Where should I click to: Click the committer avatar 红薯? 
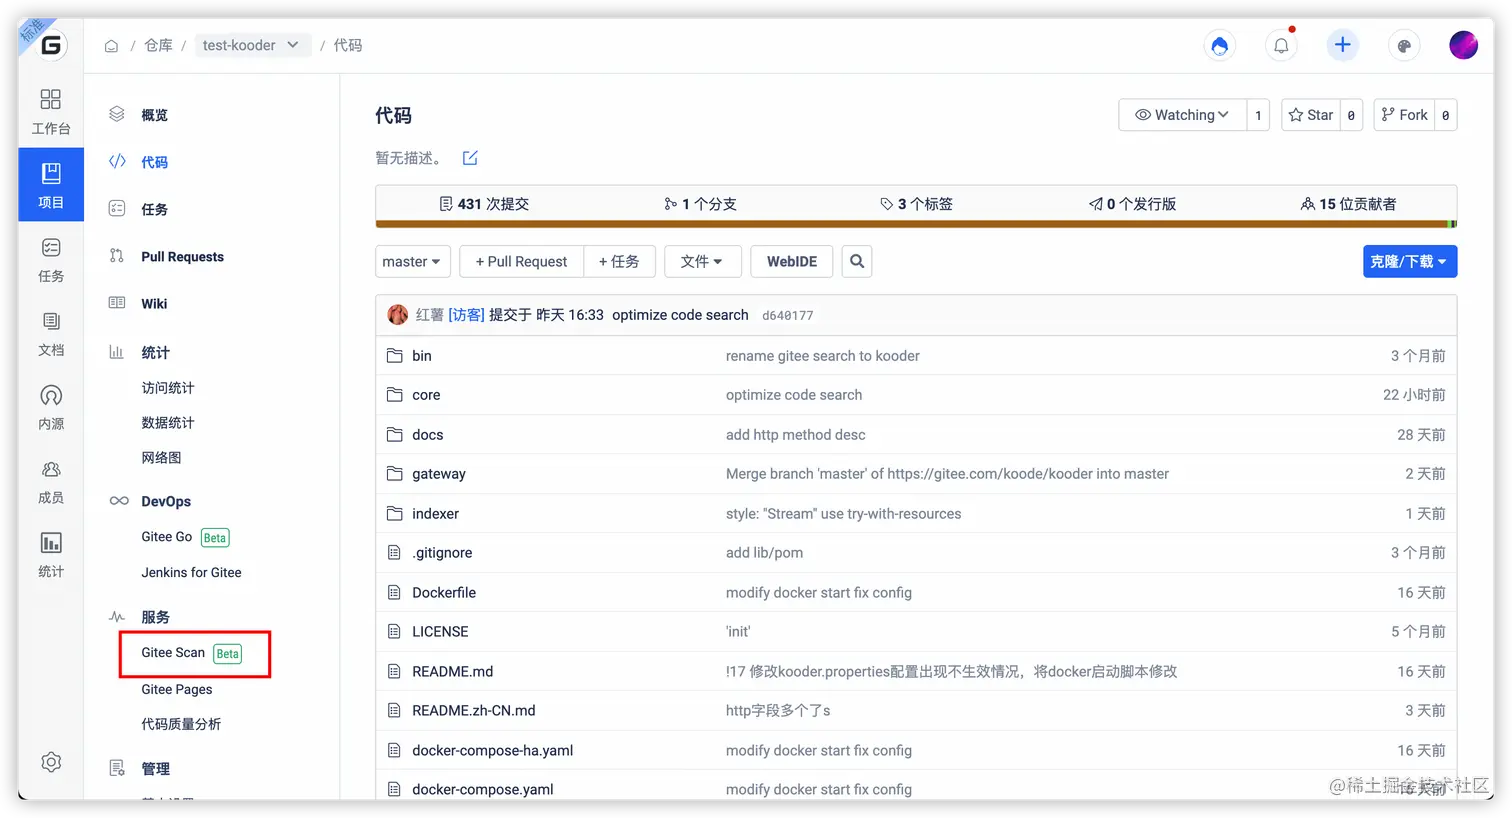click(398, 315)
